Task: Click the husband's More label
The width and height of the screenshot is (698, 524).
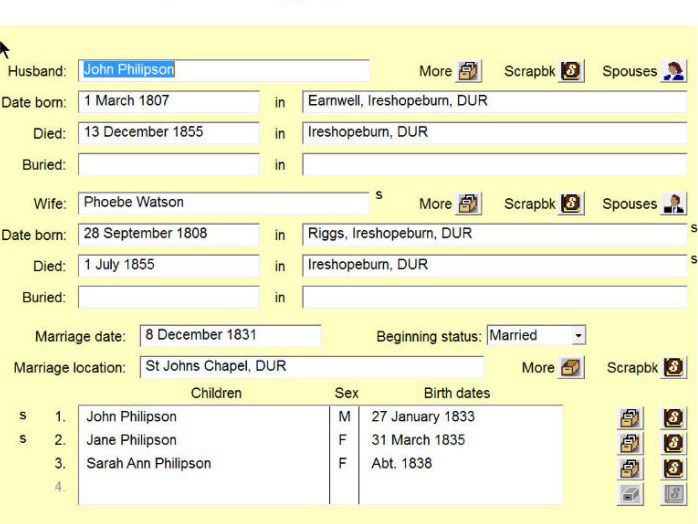Action: pyautogui.click(x=435, y=71)
